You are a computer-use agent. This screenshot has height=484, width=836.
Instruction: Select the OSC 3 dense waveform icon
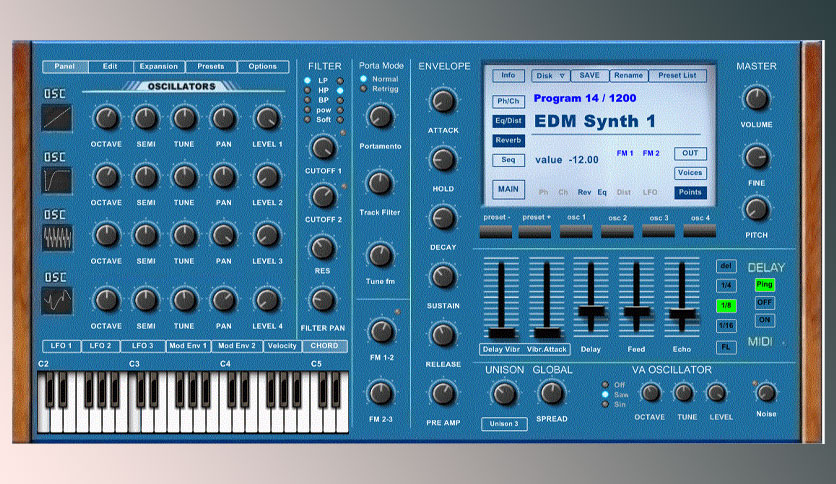click(x=57, y=238)
